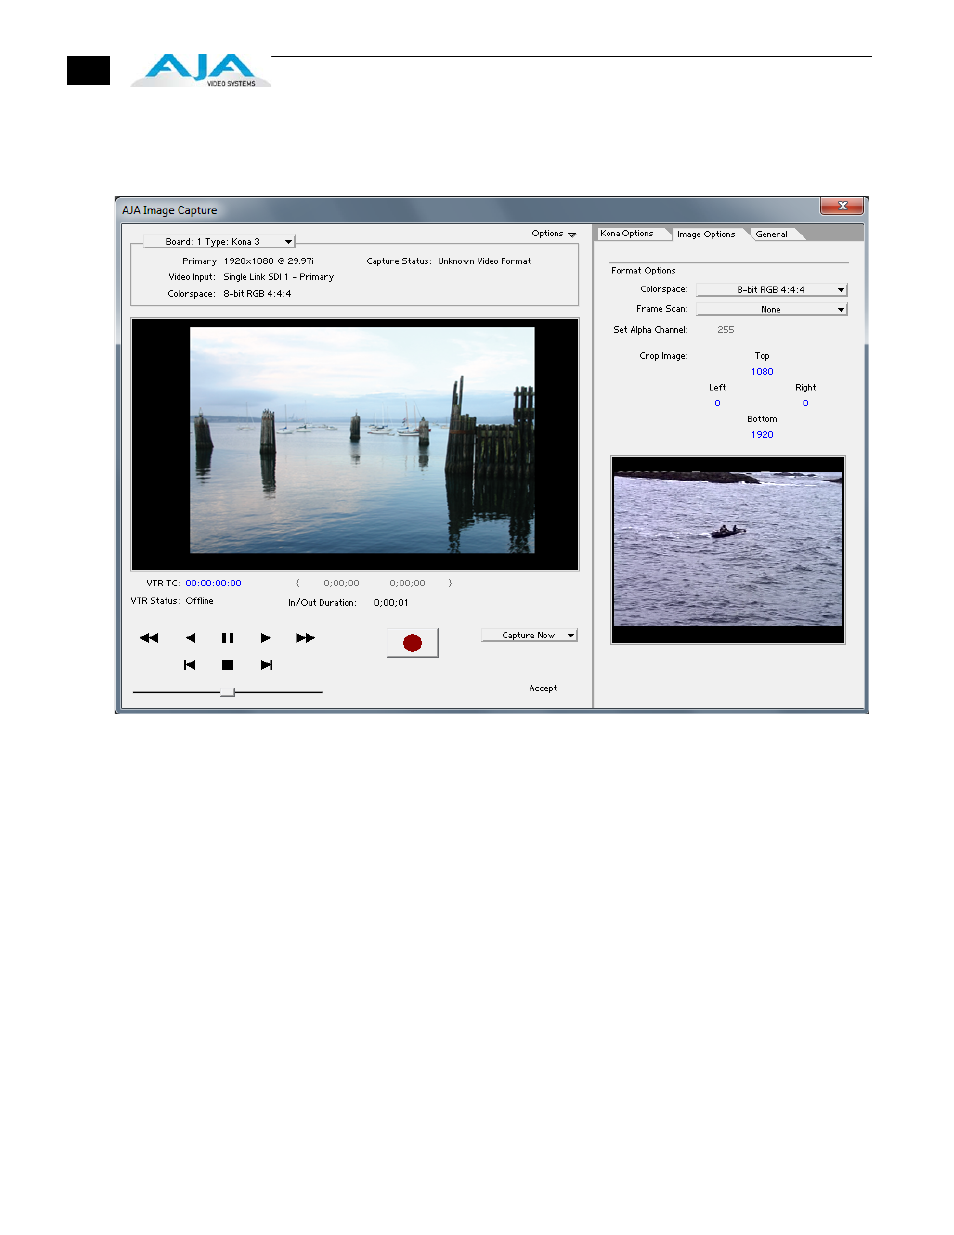Stop the VTR with the square button
Viewport: 954px width, 1235px height.
(227, 665)
